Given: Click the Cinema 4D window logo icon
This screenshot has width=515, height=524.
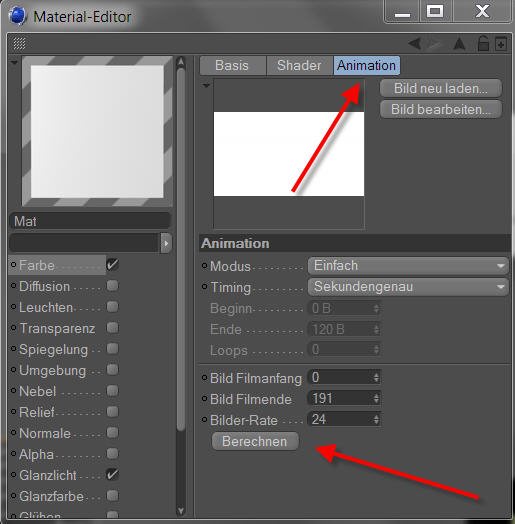Looking at the screenshot, I should (x=17, y=16).
